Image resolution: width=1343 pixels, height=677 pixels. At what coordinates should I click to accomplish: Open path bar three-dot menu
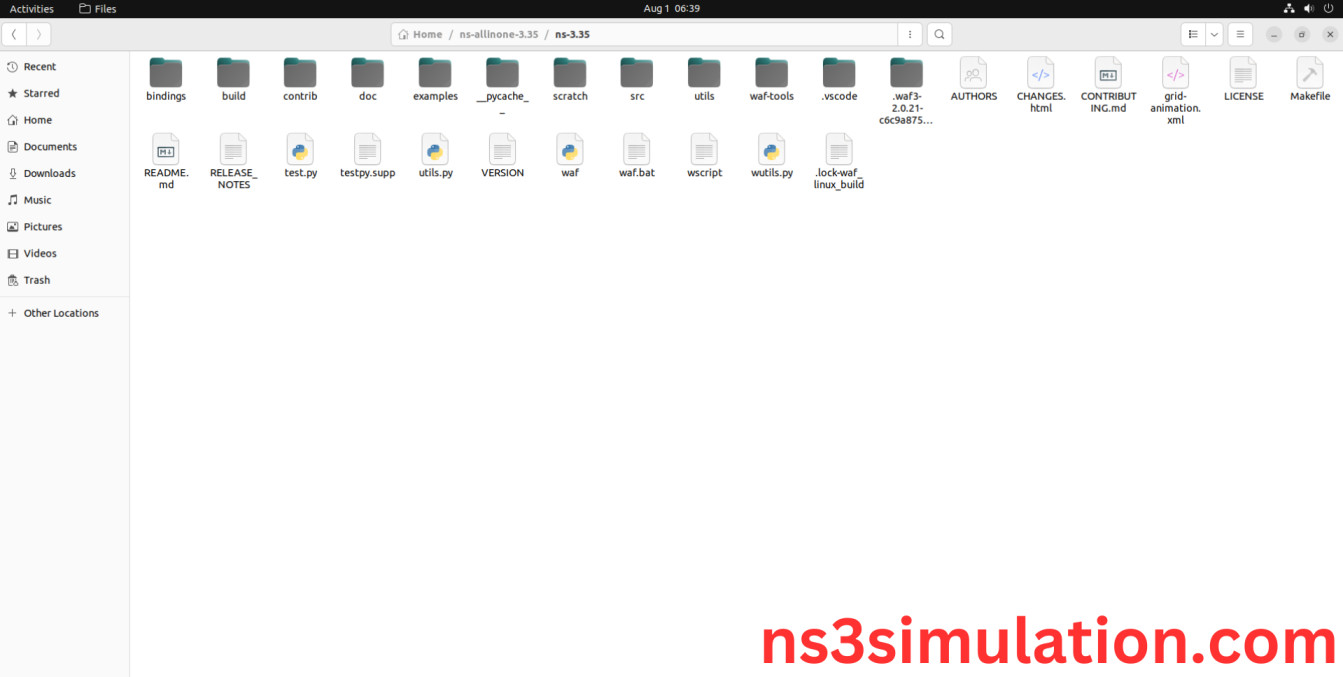[x=909, y=34]
